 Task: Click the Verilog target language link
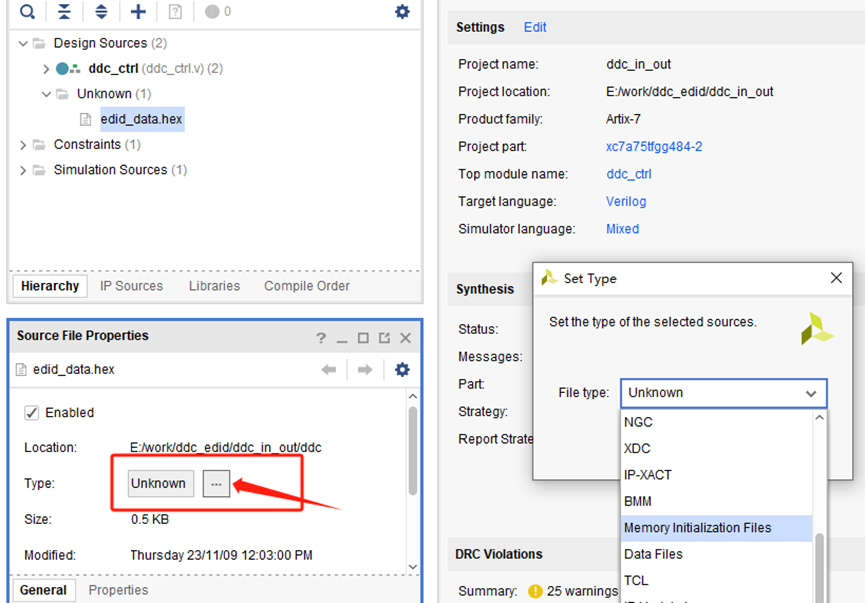point(626,202)
